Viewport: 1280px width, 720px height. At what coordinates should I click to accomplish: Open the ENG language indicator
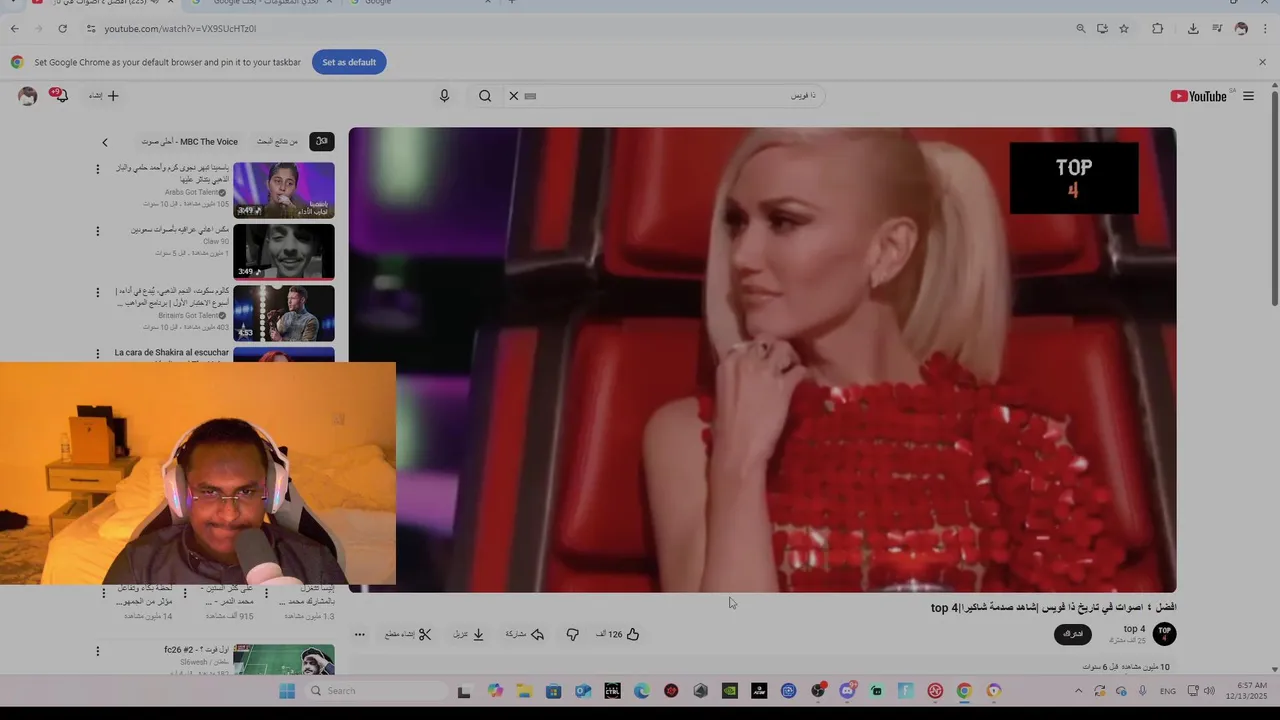(x=1168, y=691)
